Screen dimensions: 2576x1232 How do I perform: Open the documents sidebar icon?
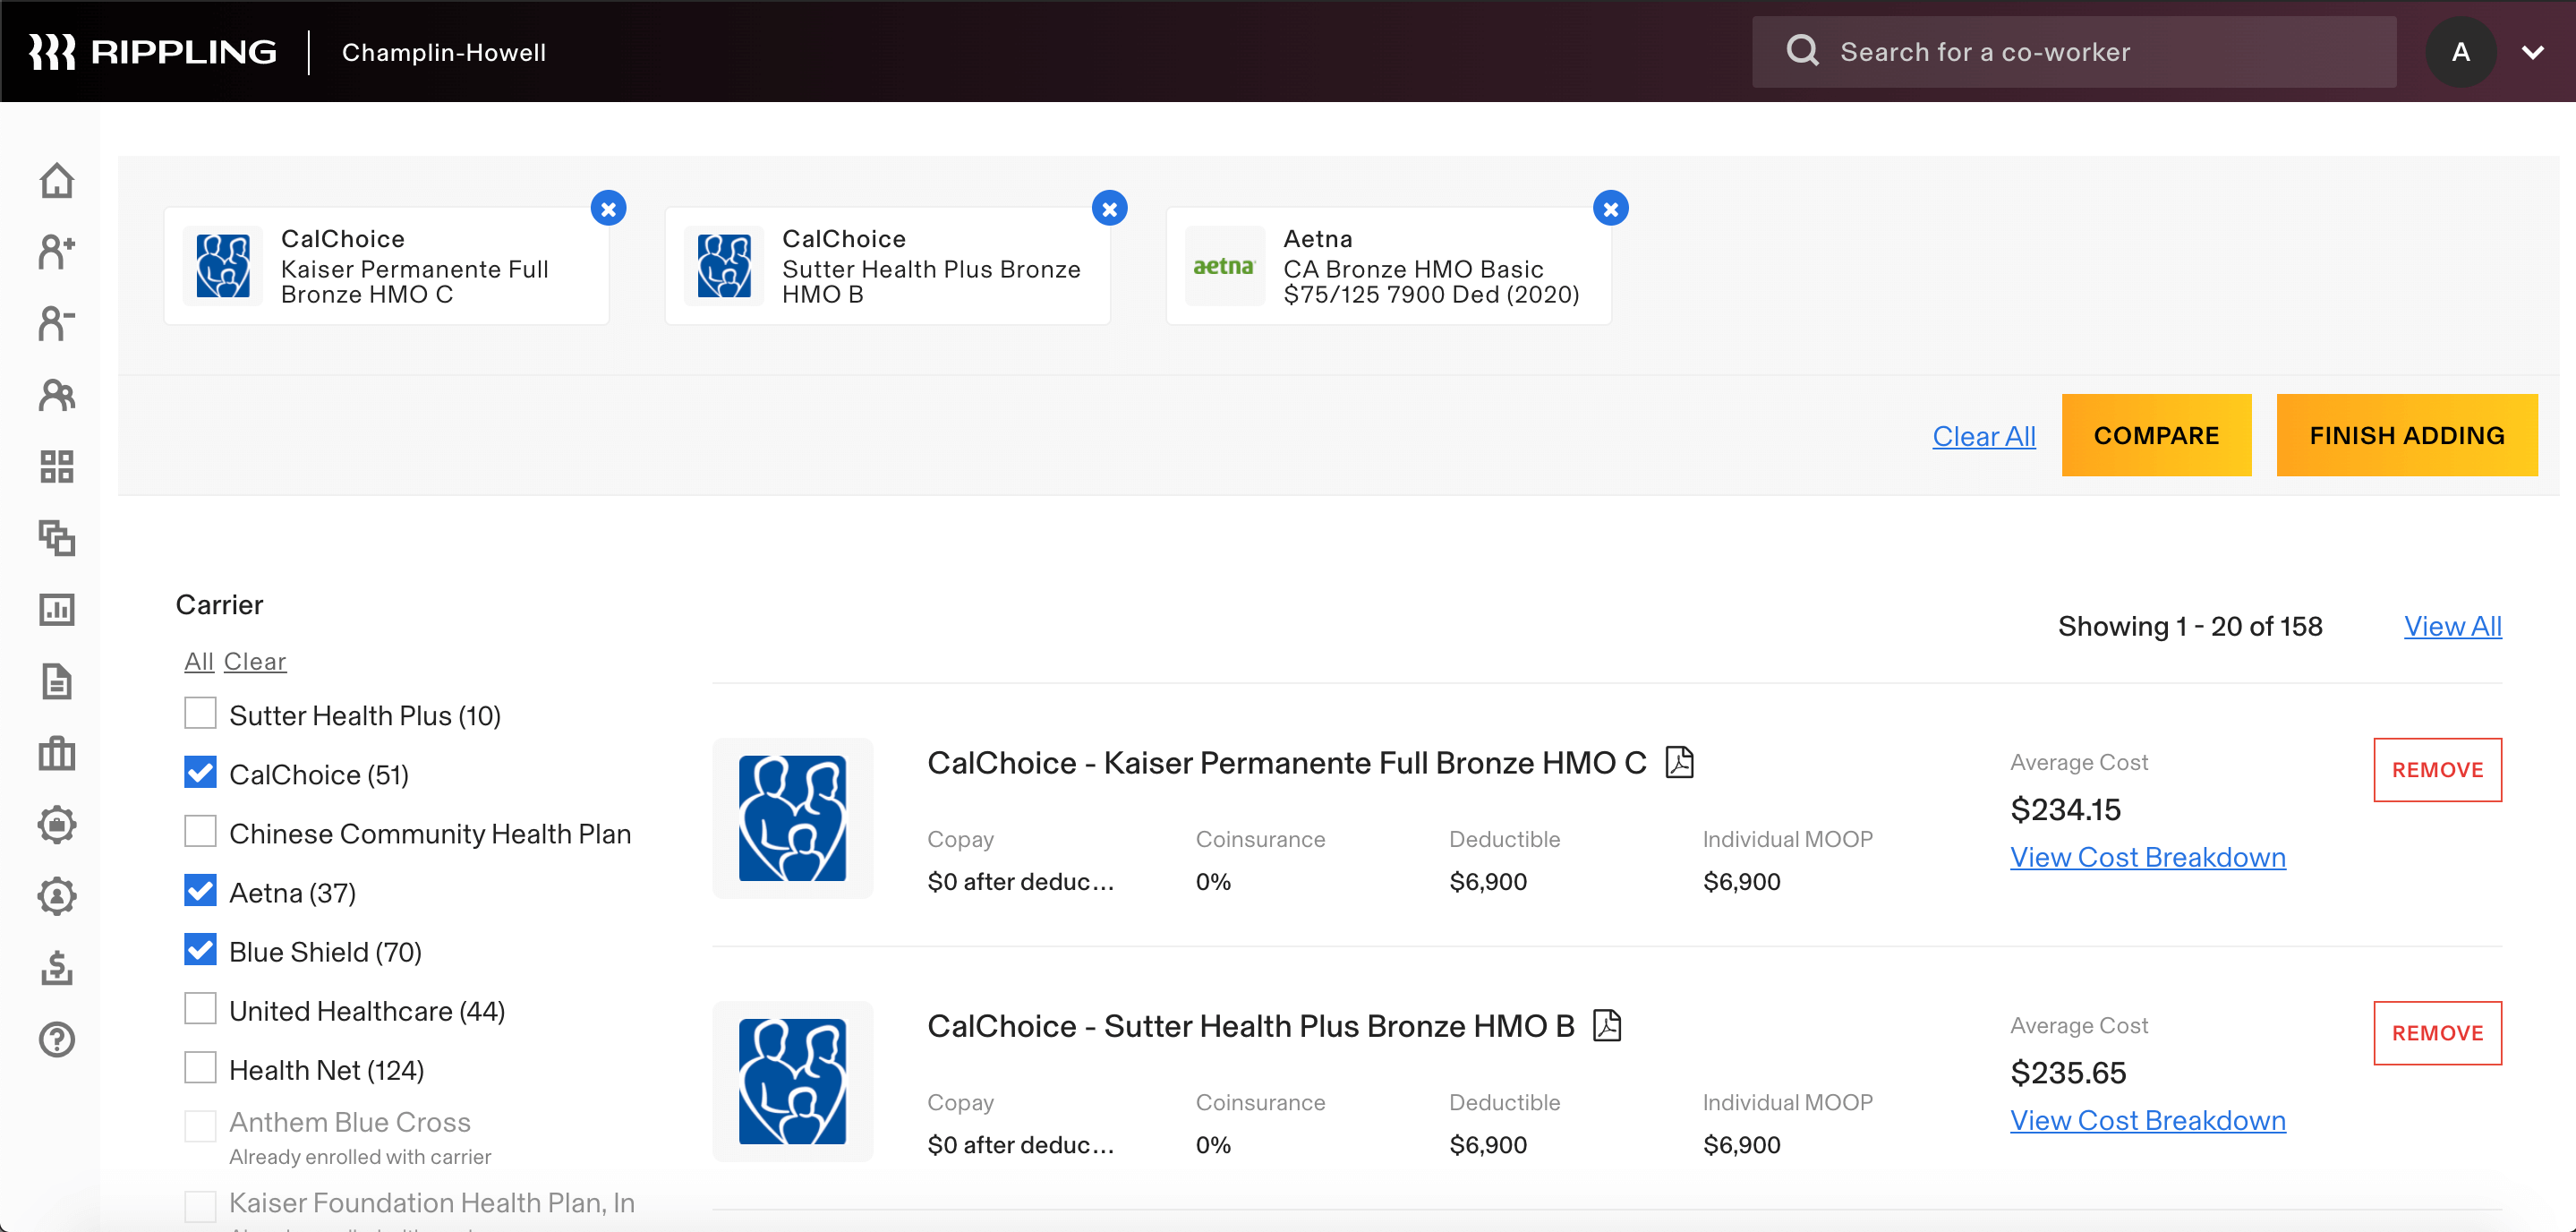click(57, 681)
